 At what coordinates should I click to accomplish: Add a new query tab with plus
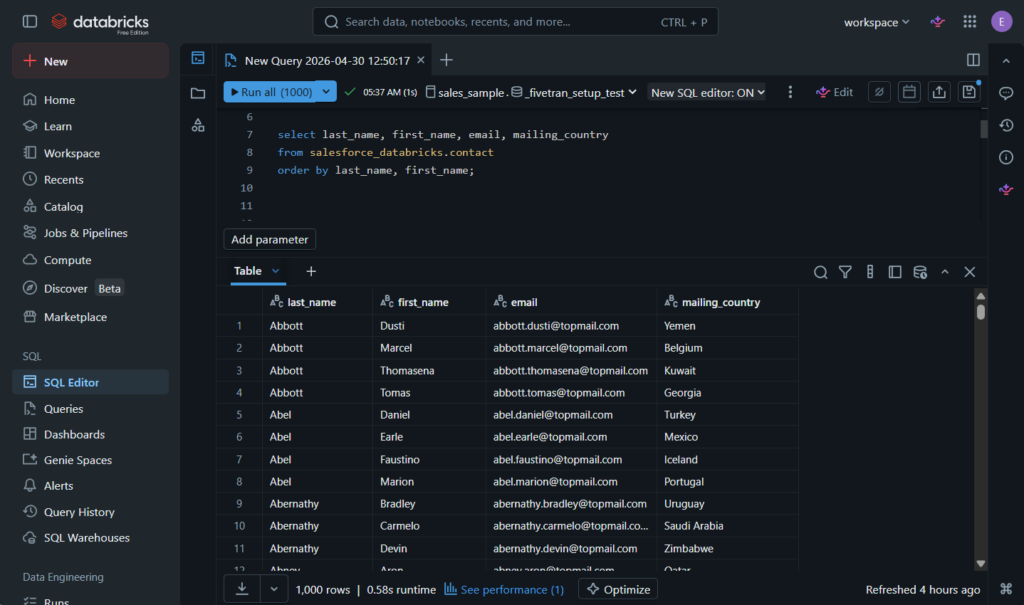[446, 60]
